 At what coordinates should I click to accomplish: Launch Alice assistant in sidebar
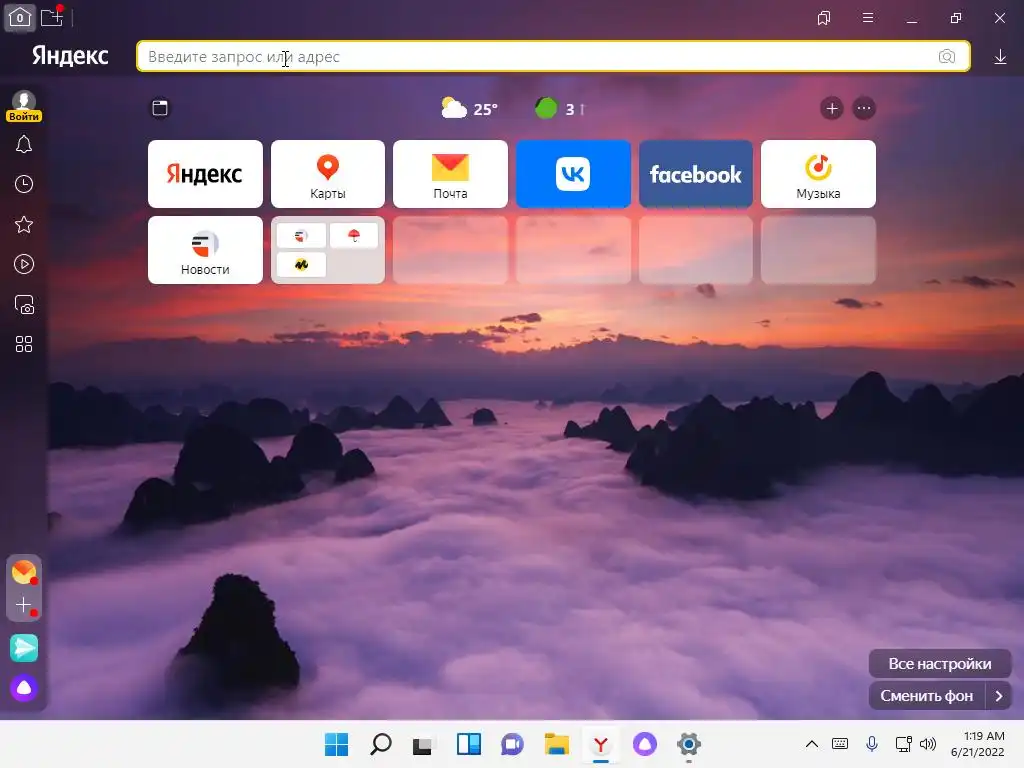24,688
